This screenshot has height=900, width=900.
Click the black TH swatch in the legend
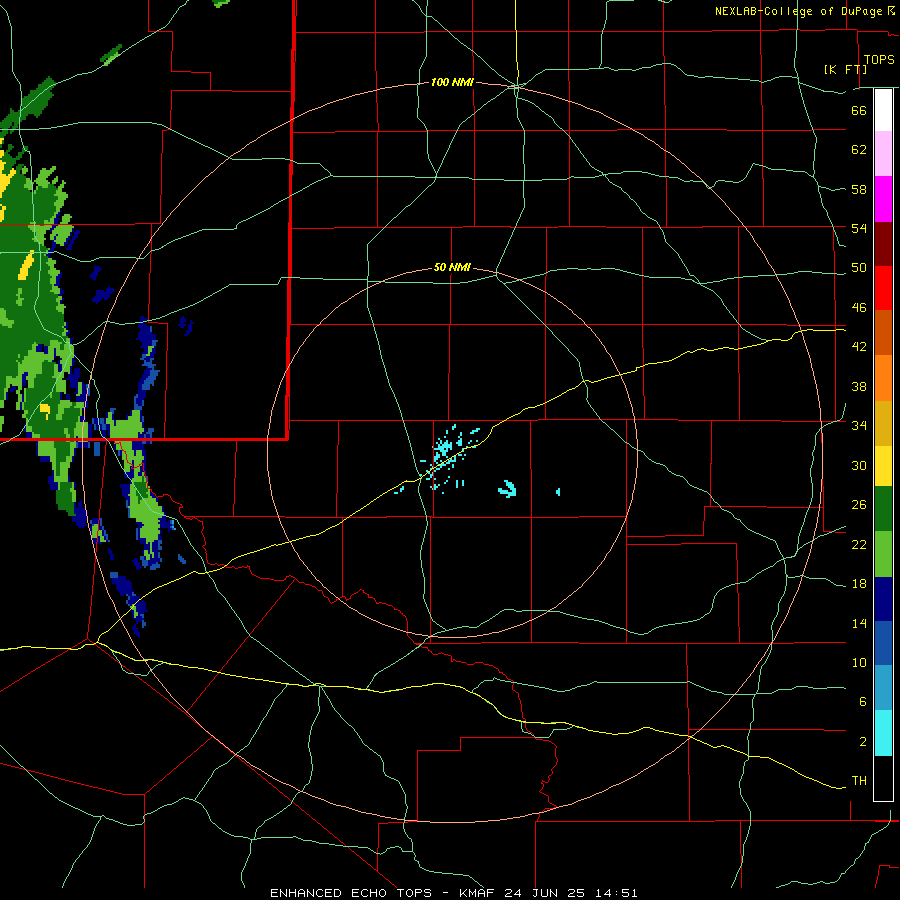click(883, 778)
